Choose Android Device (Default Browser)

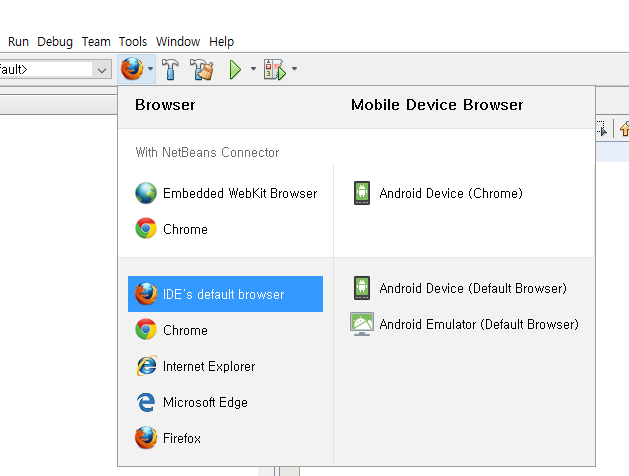[x=460, y=288]
